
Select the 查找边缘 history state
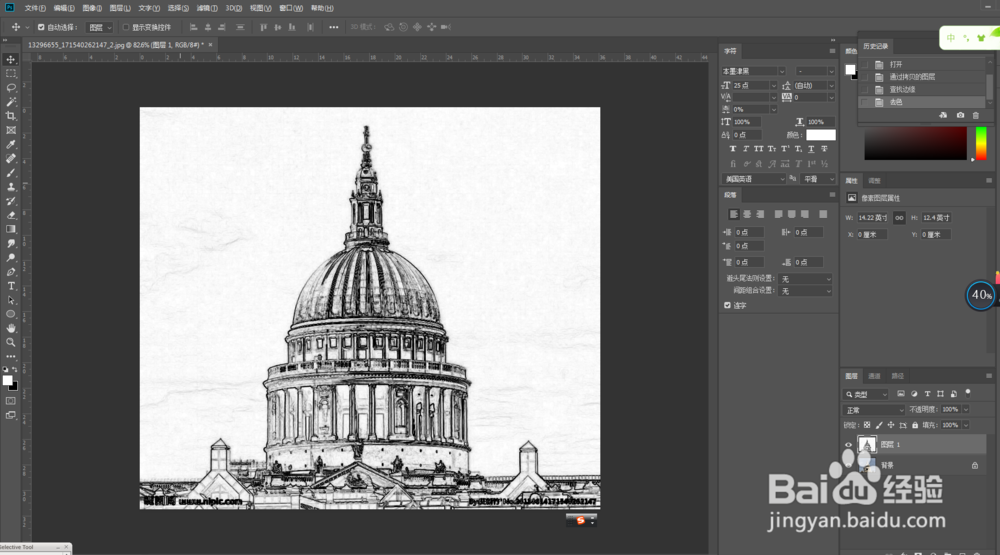coord(923,89)
